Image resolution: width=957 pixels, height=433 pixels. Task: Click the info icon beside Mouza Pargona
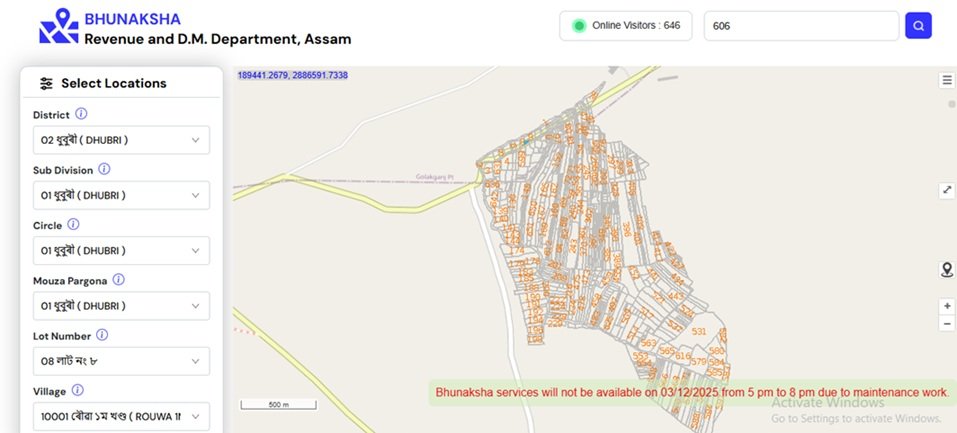[x=118, y=279]
